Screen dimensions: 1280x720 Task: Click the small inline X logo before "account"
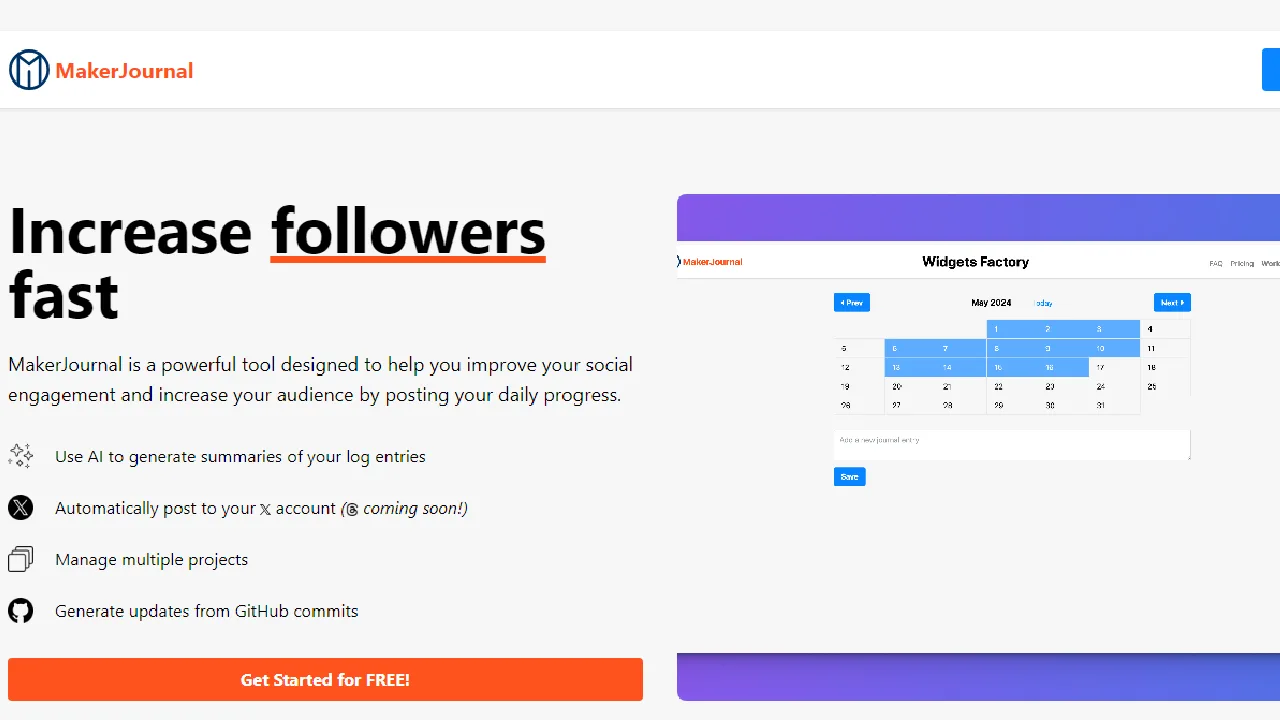tap(265, 509)
